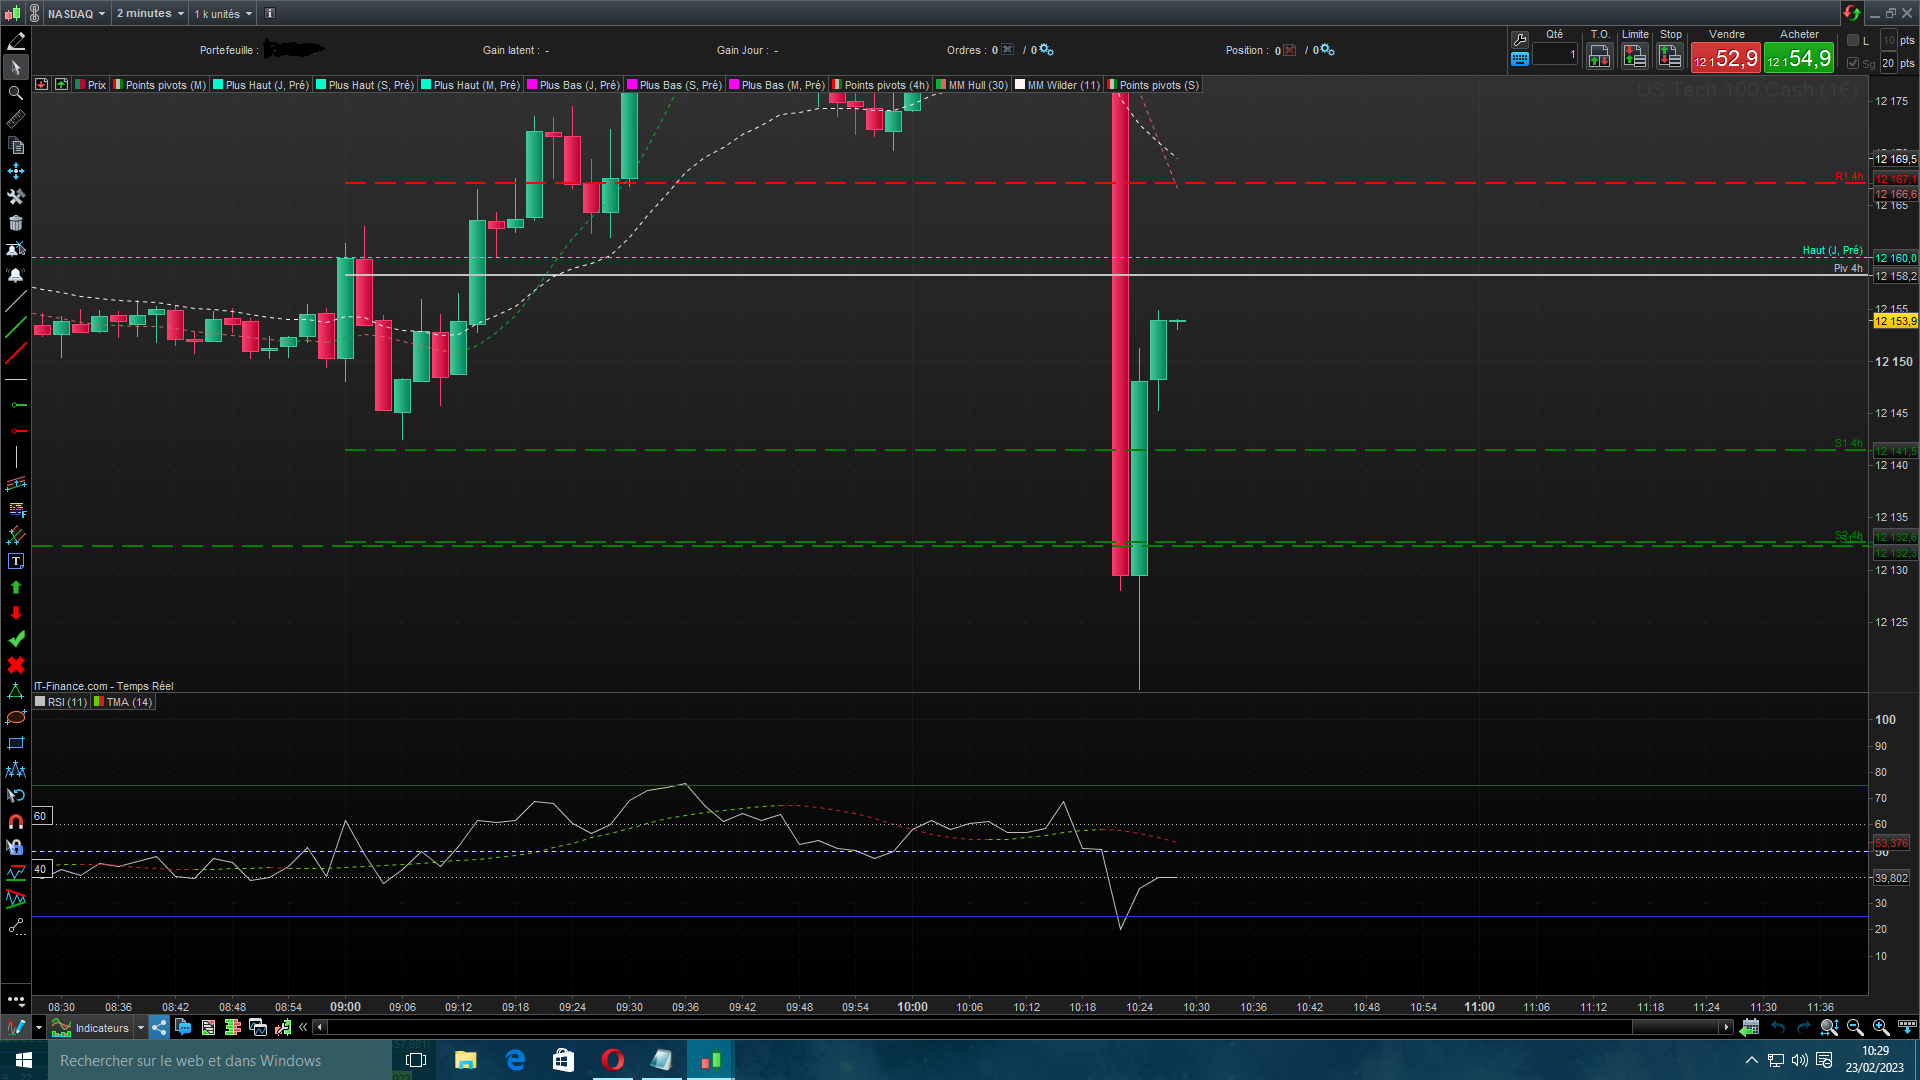The image size is (1920, 1080).
Task: Toggle the Sg stop checkbox
Action: [x=1853, y=63]
